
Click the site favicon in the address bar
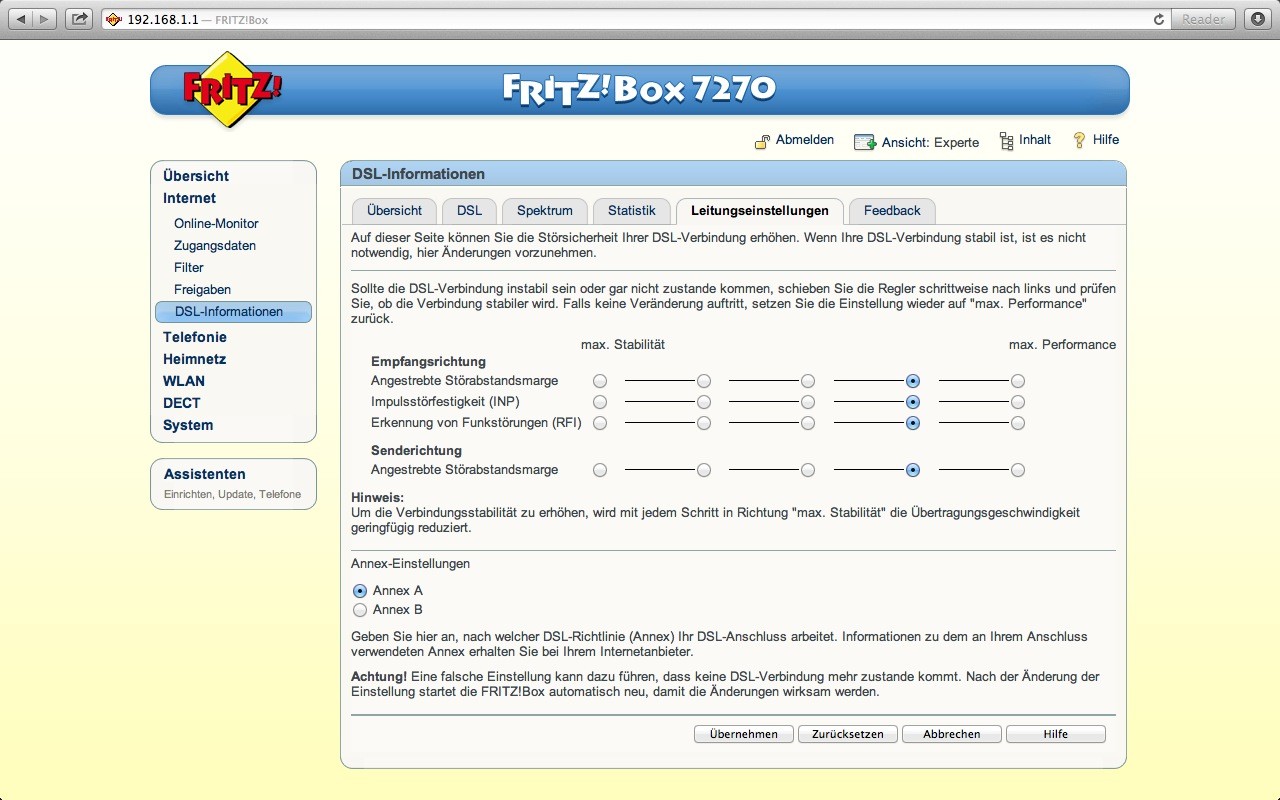pos(114,19)
